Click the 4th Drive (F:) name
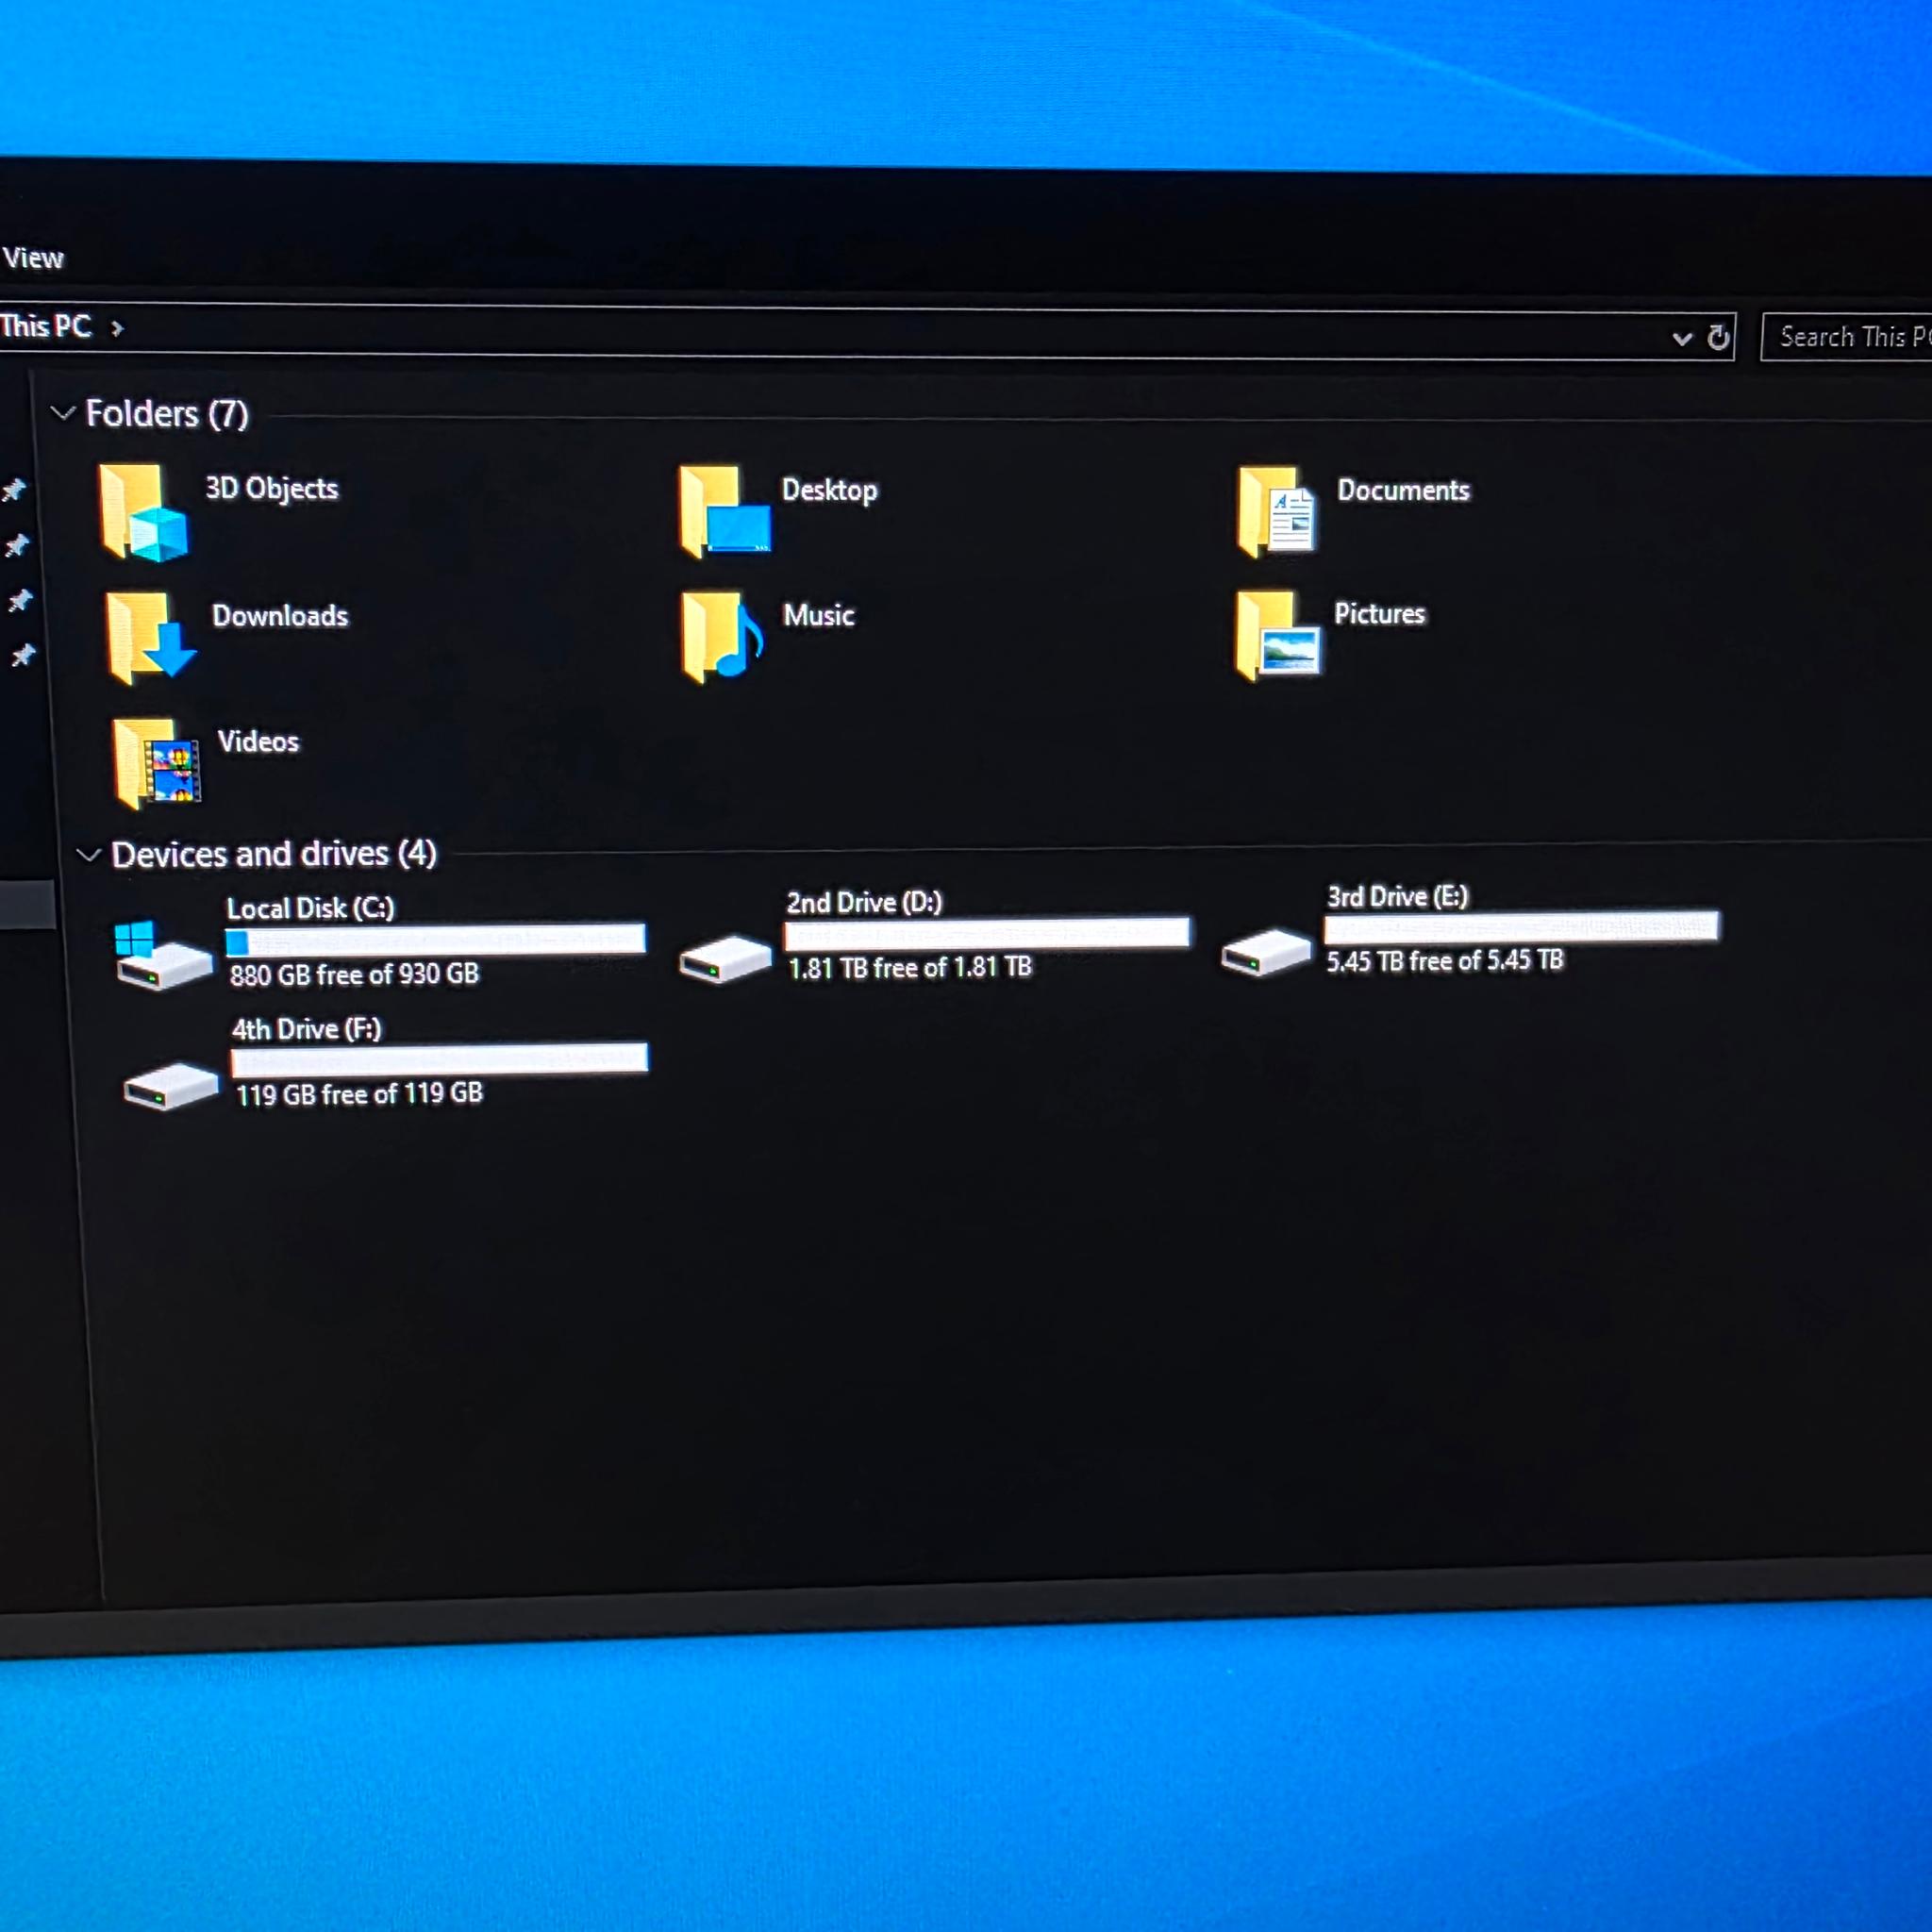Image resolution: width=1932 pixels, height=1932 pixels. [x=306, y=1028]
